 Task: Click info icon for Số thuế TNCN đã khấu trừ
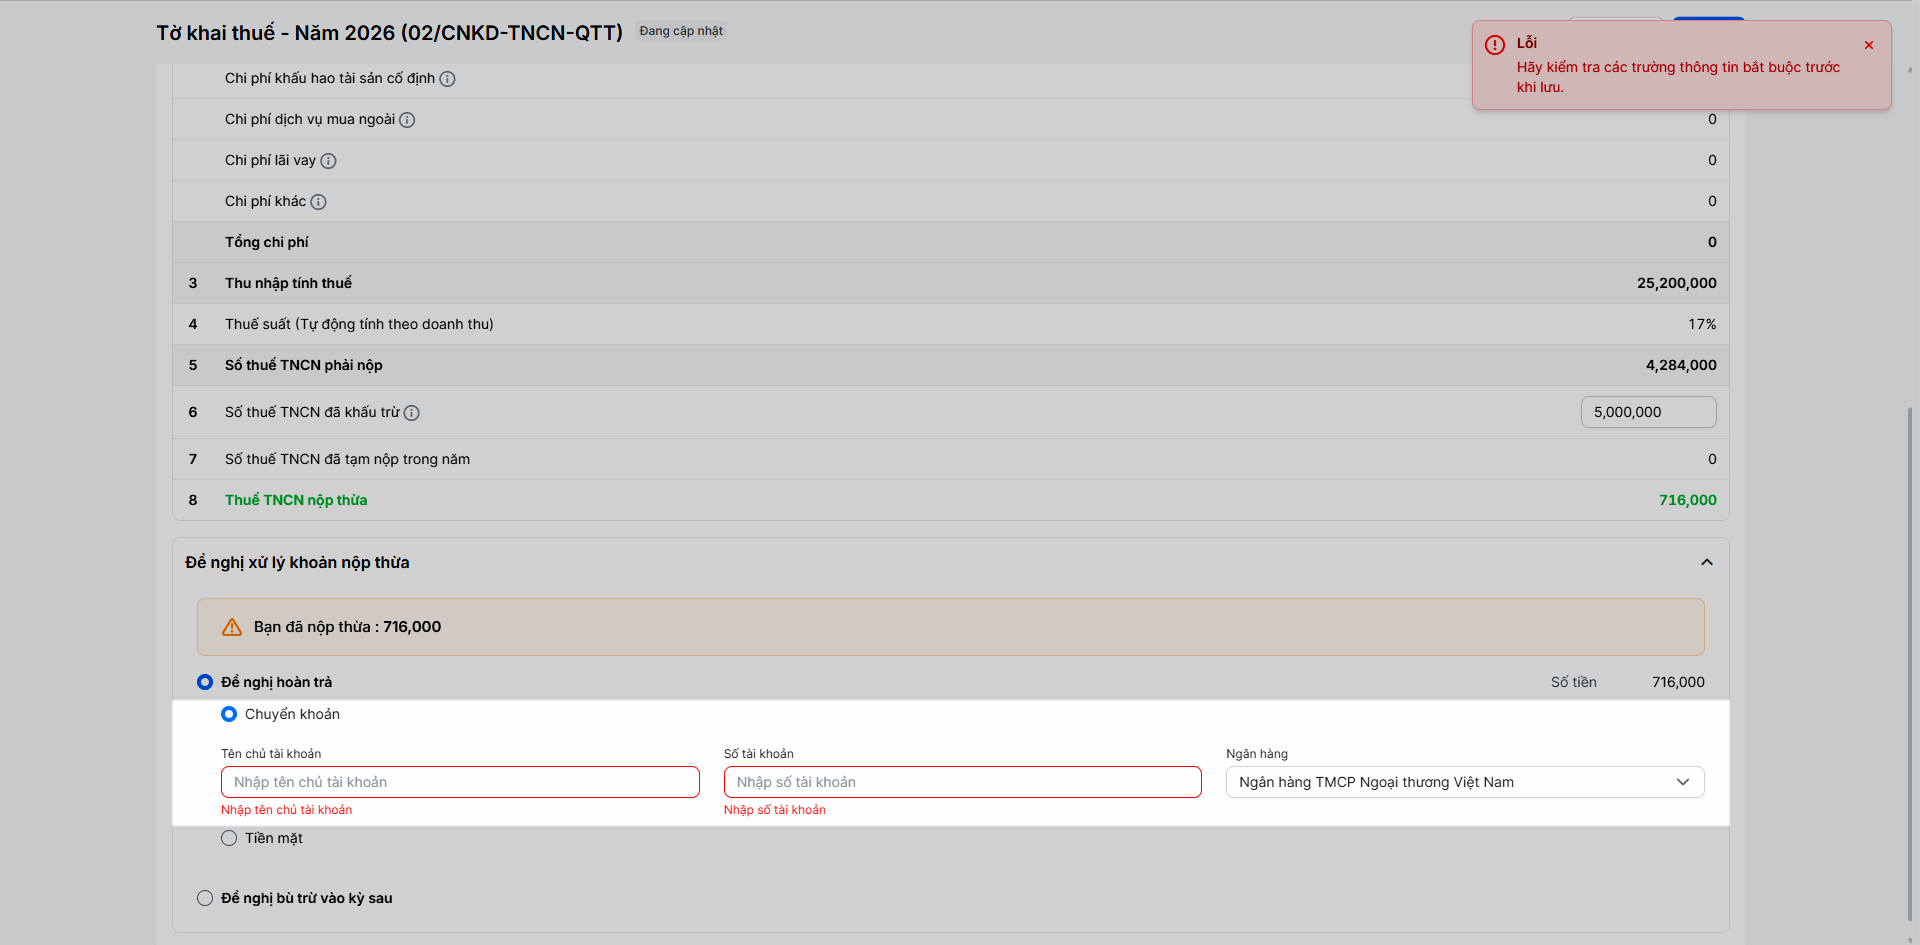411,413
